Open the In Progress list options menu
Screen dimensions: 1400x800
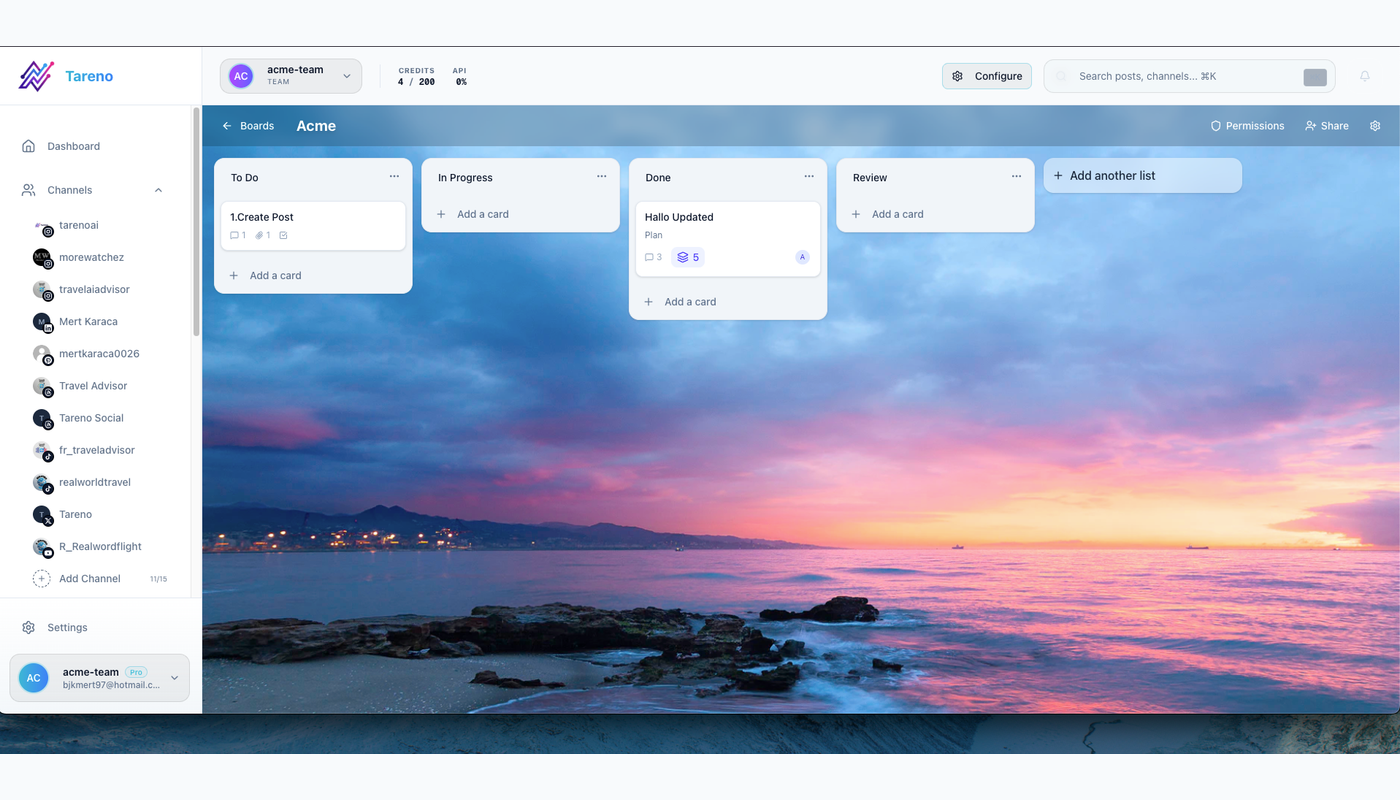point(601,176)
